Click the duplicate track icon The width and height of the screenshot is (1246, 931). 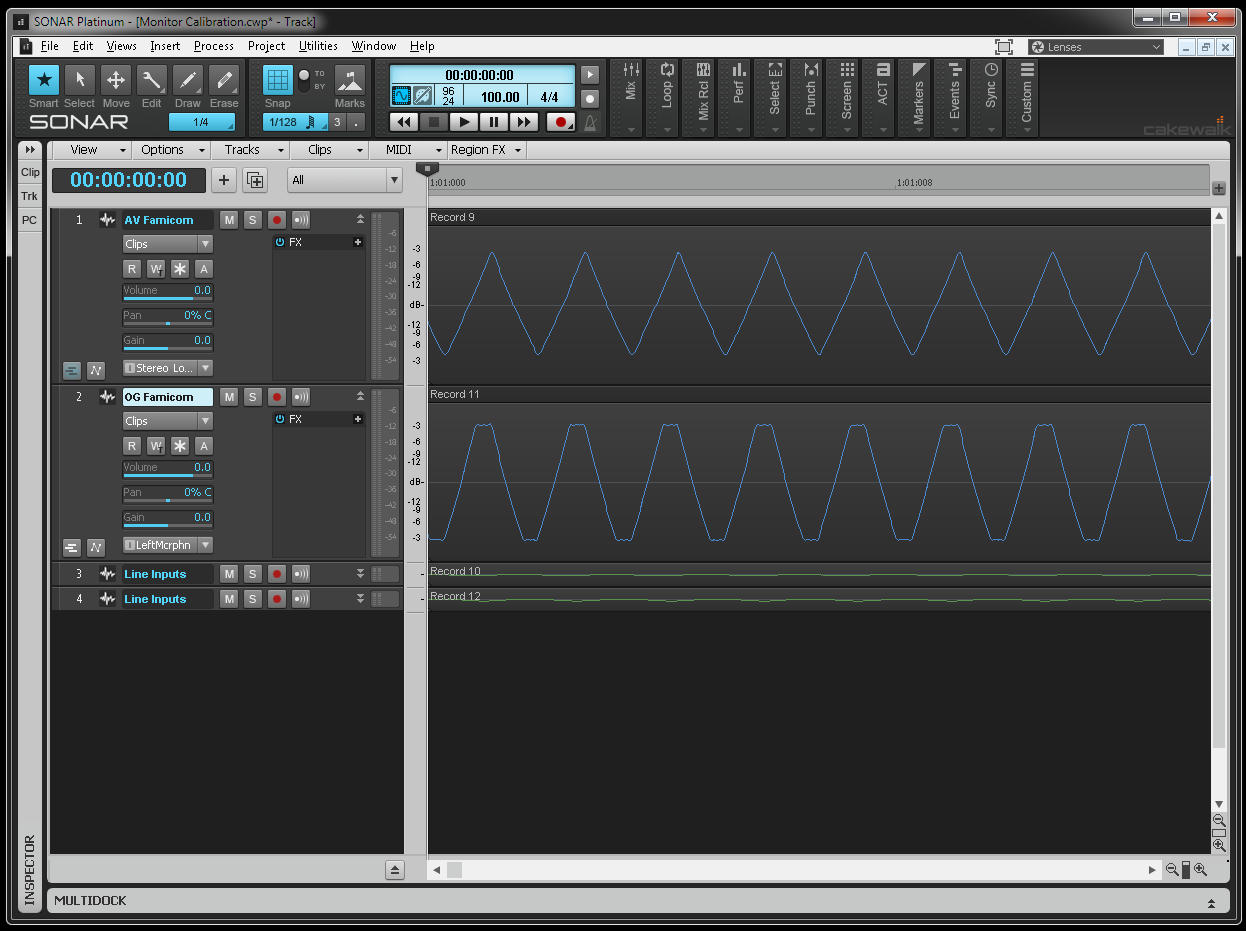(x=255, y=180)
